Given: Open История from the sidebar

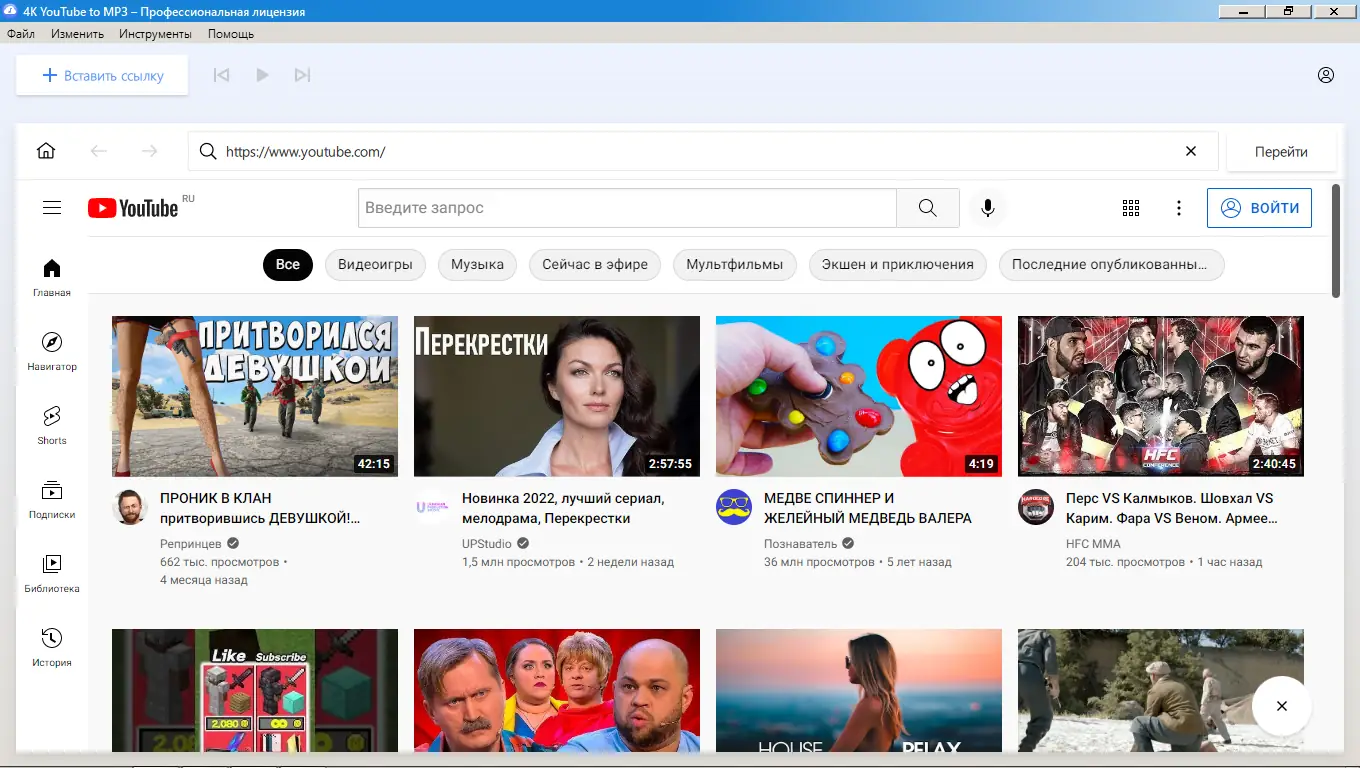Looking at the screenshot, I should coord(51,643).
